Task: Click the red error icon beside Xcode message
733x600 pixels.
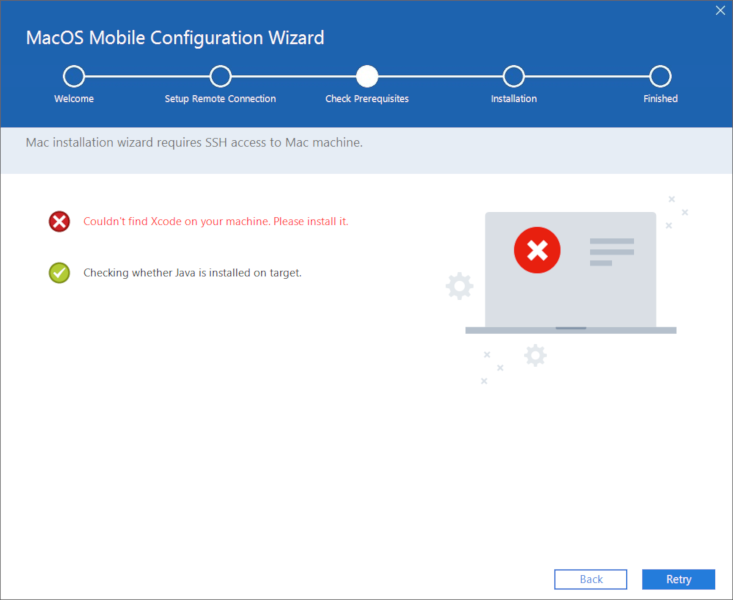Action: 59,221
